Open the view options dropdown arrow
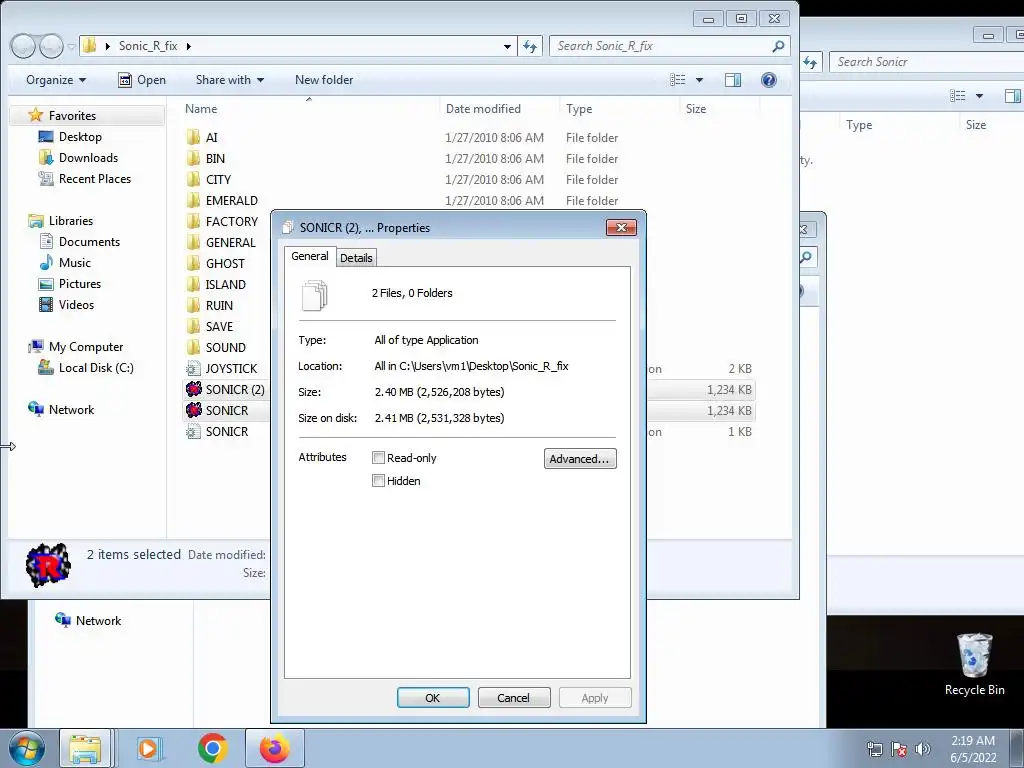This screenshot has height=768, width=1024. click(699, 80)
